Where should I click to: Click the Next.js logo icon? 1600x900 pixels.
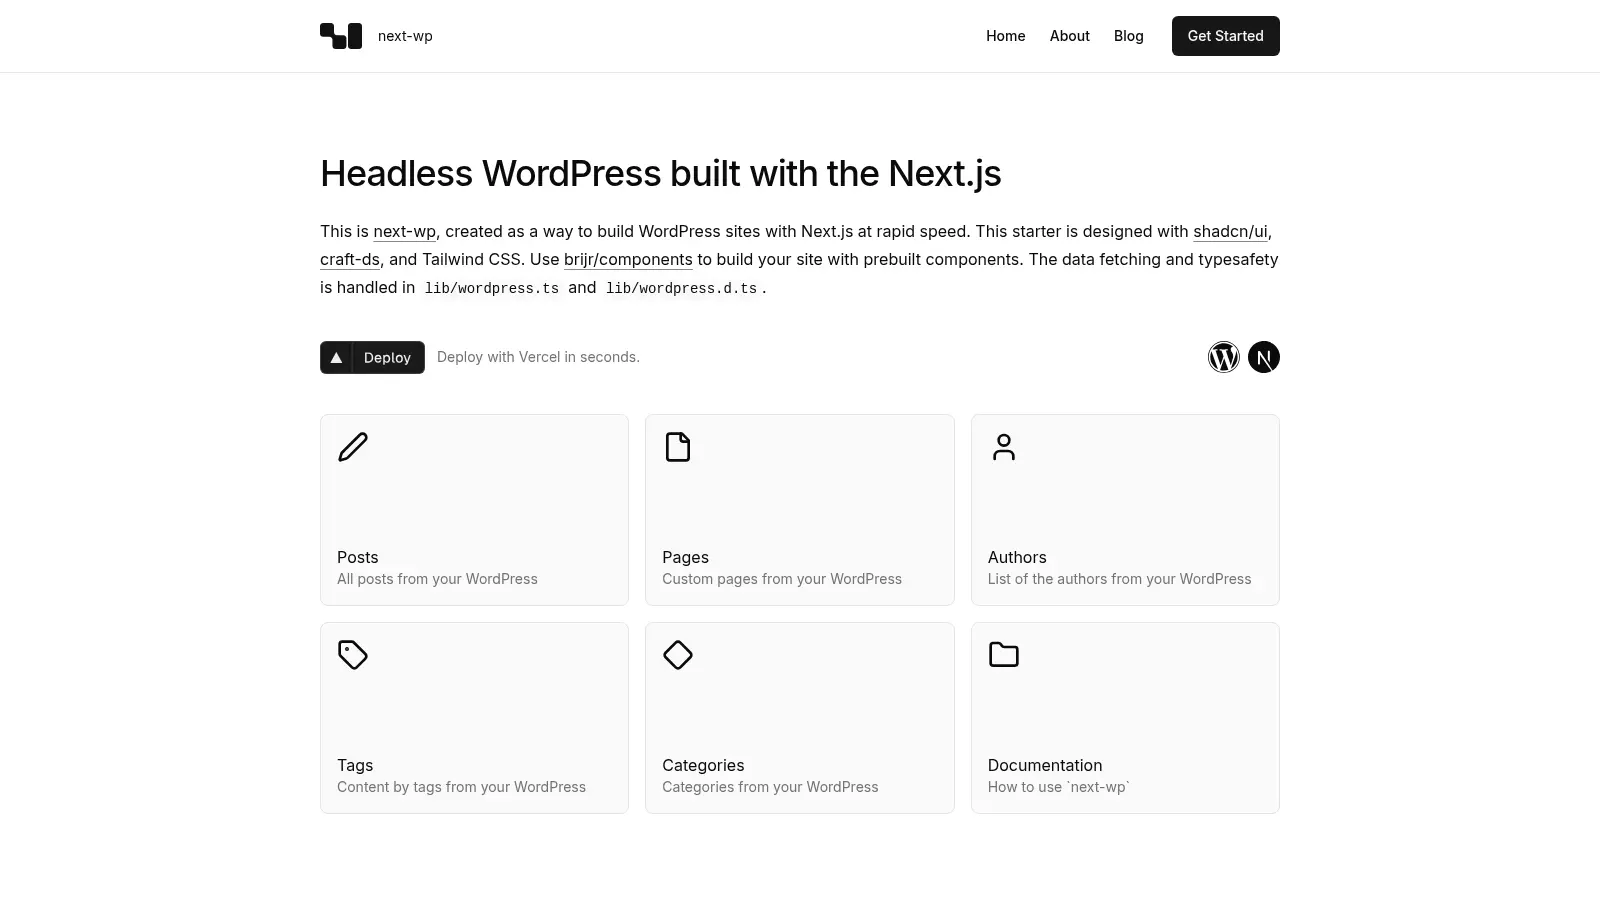(1264, 357)
